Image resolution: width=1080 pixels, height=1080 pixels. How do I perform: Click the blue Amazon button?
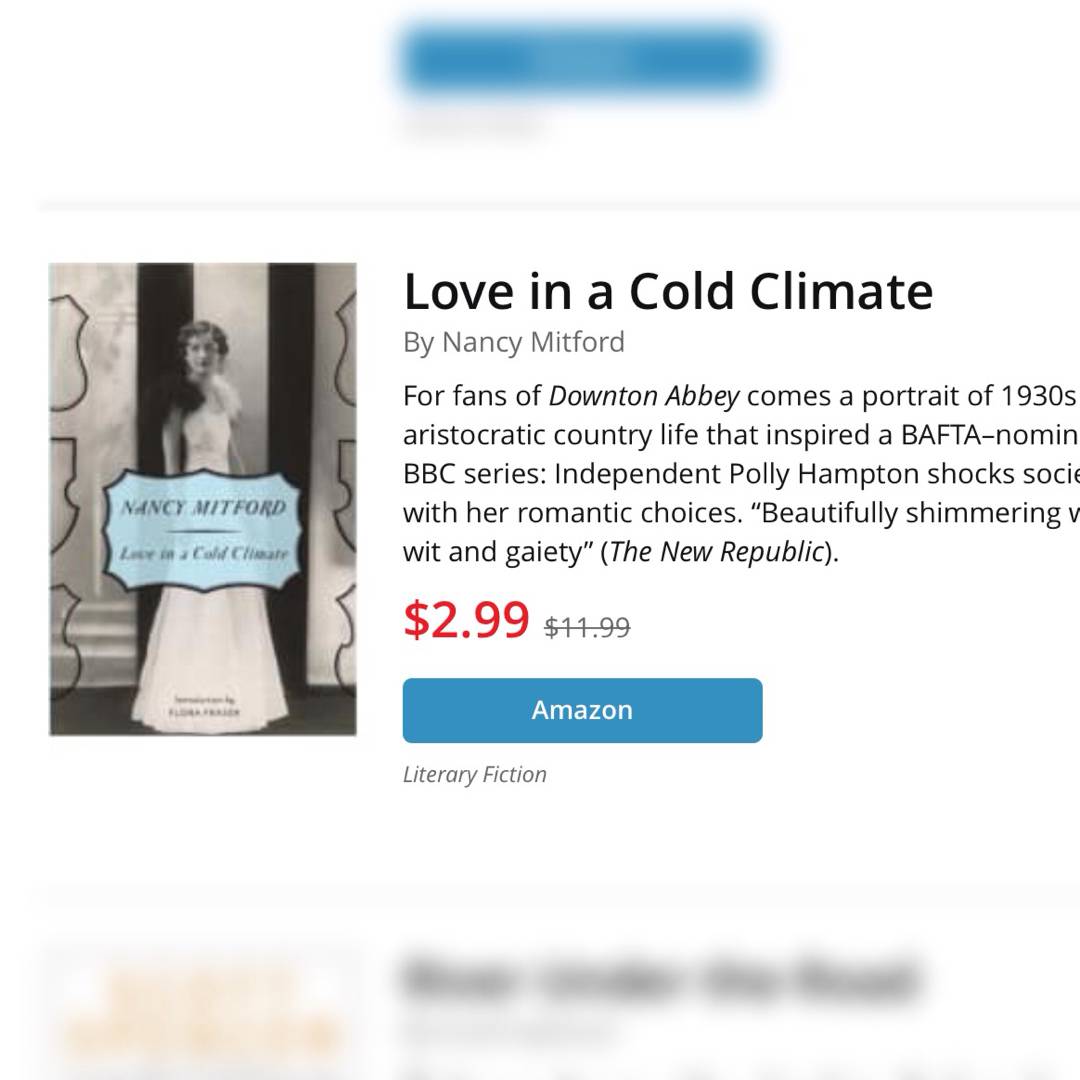[x=582, y=710]
